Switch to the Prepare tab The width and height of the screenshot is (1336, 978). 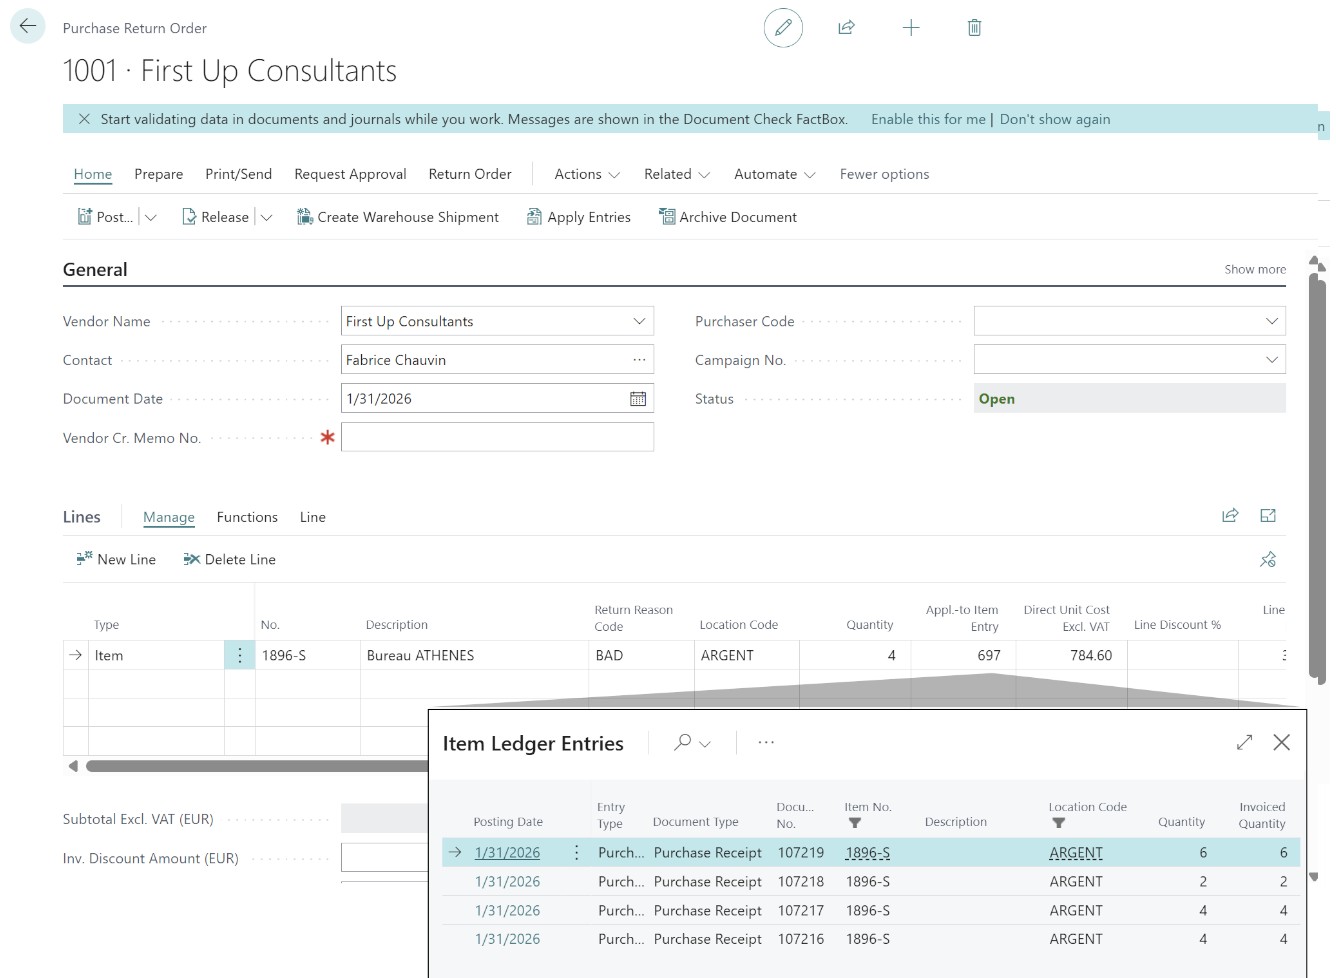pos(158,174)
